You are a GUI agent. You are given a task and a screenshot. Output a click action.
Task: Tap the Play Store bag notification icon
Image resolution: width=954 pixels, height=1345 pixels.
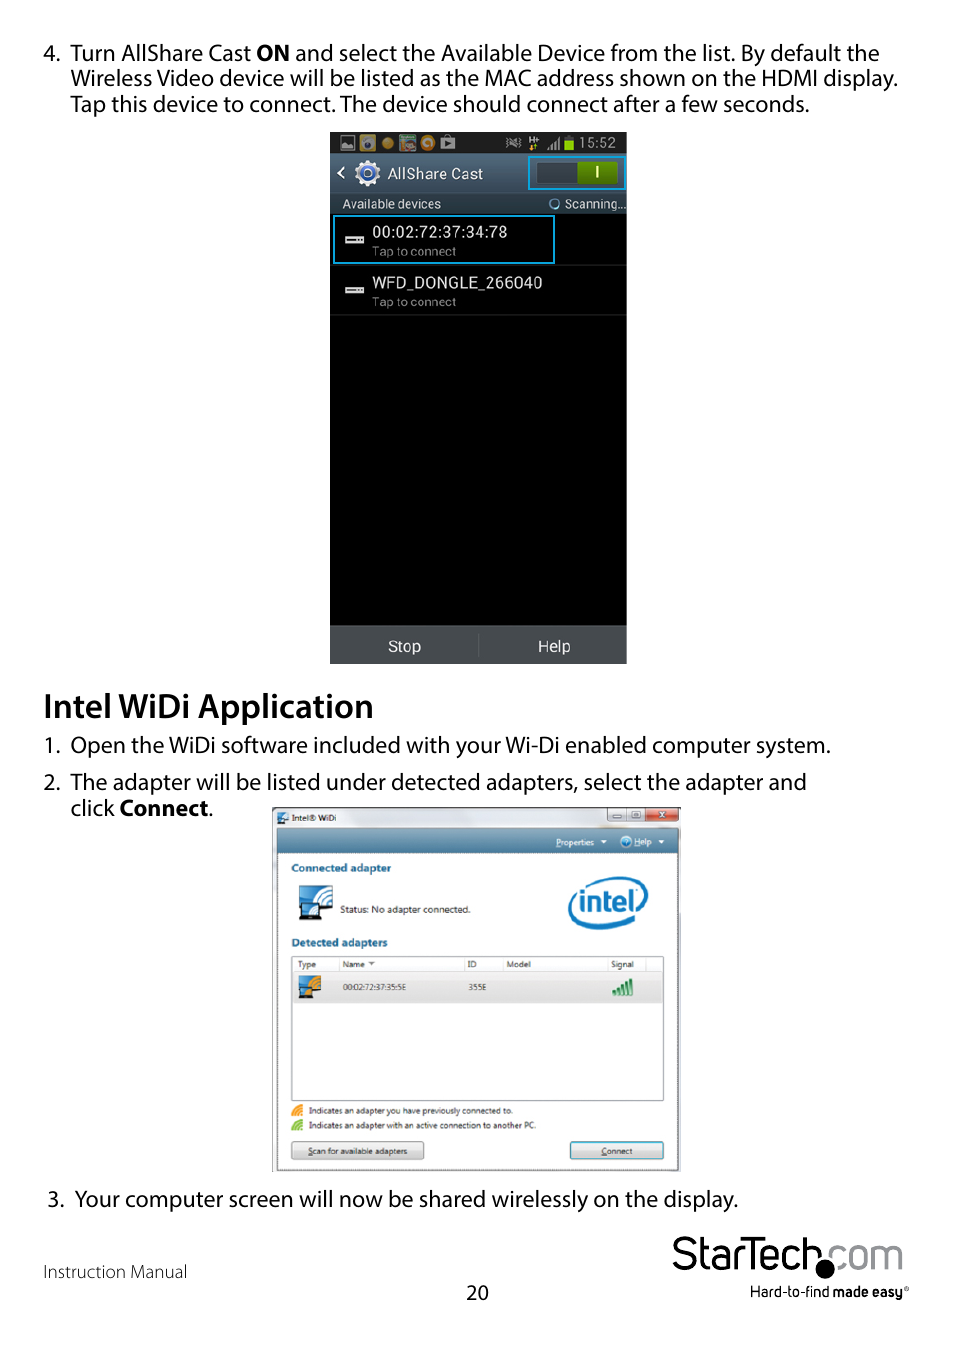tap(448, 143)
